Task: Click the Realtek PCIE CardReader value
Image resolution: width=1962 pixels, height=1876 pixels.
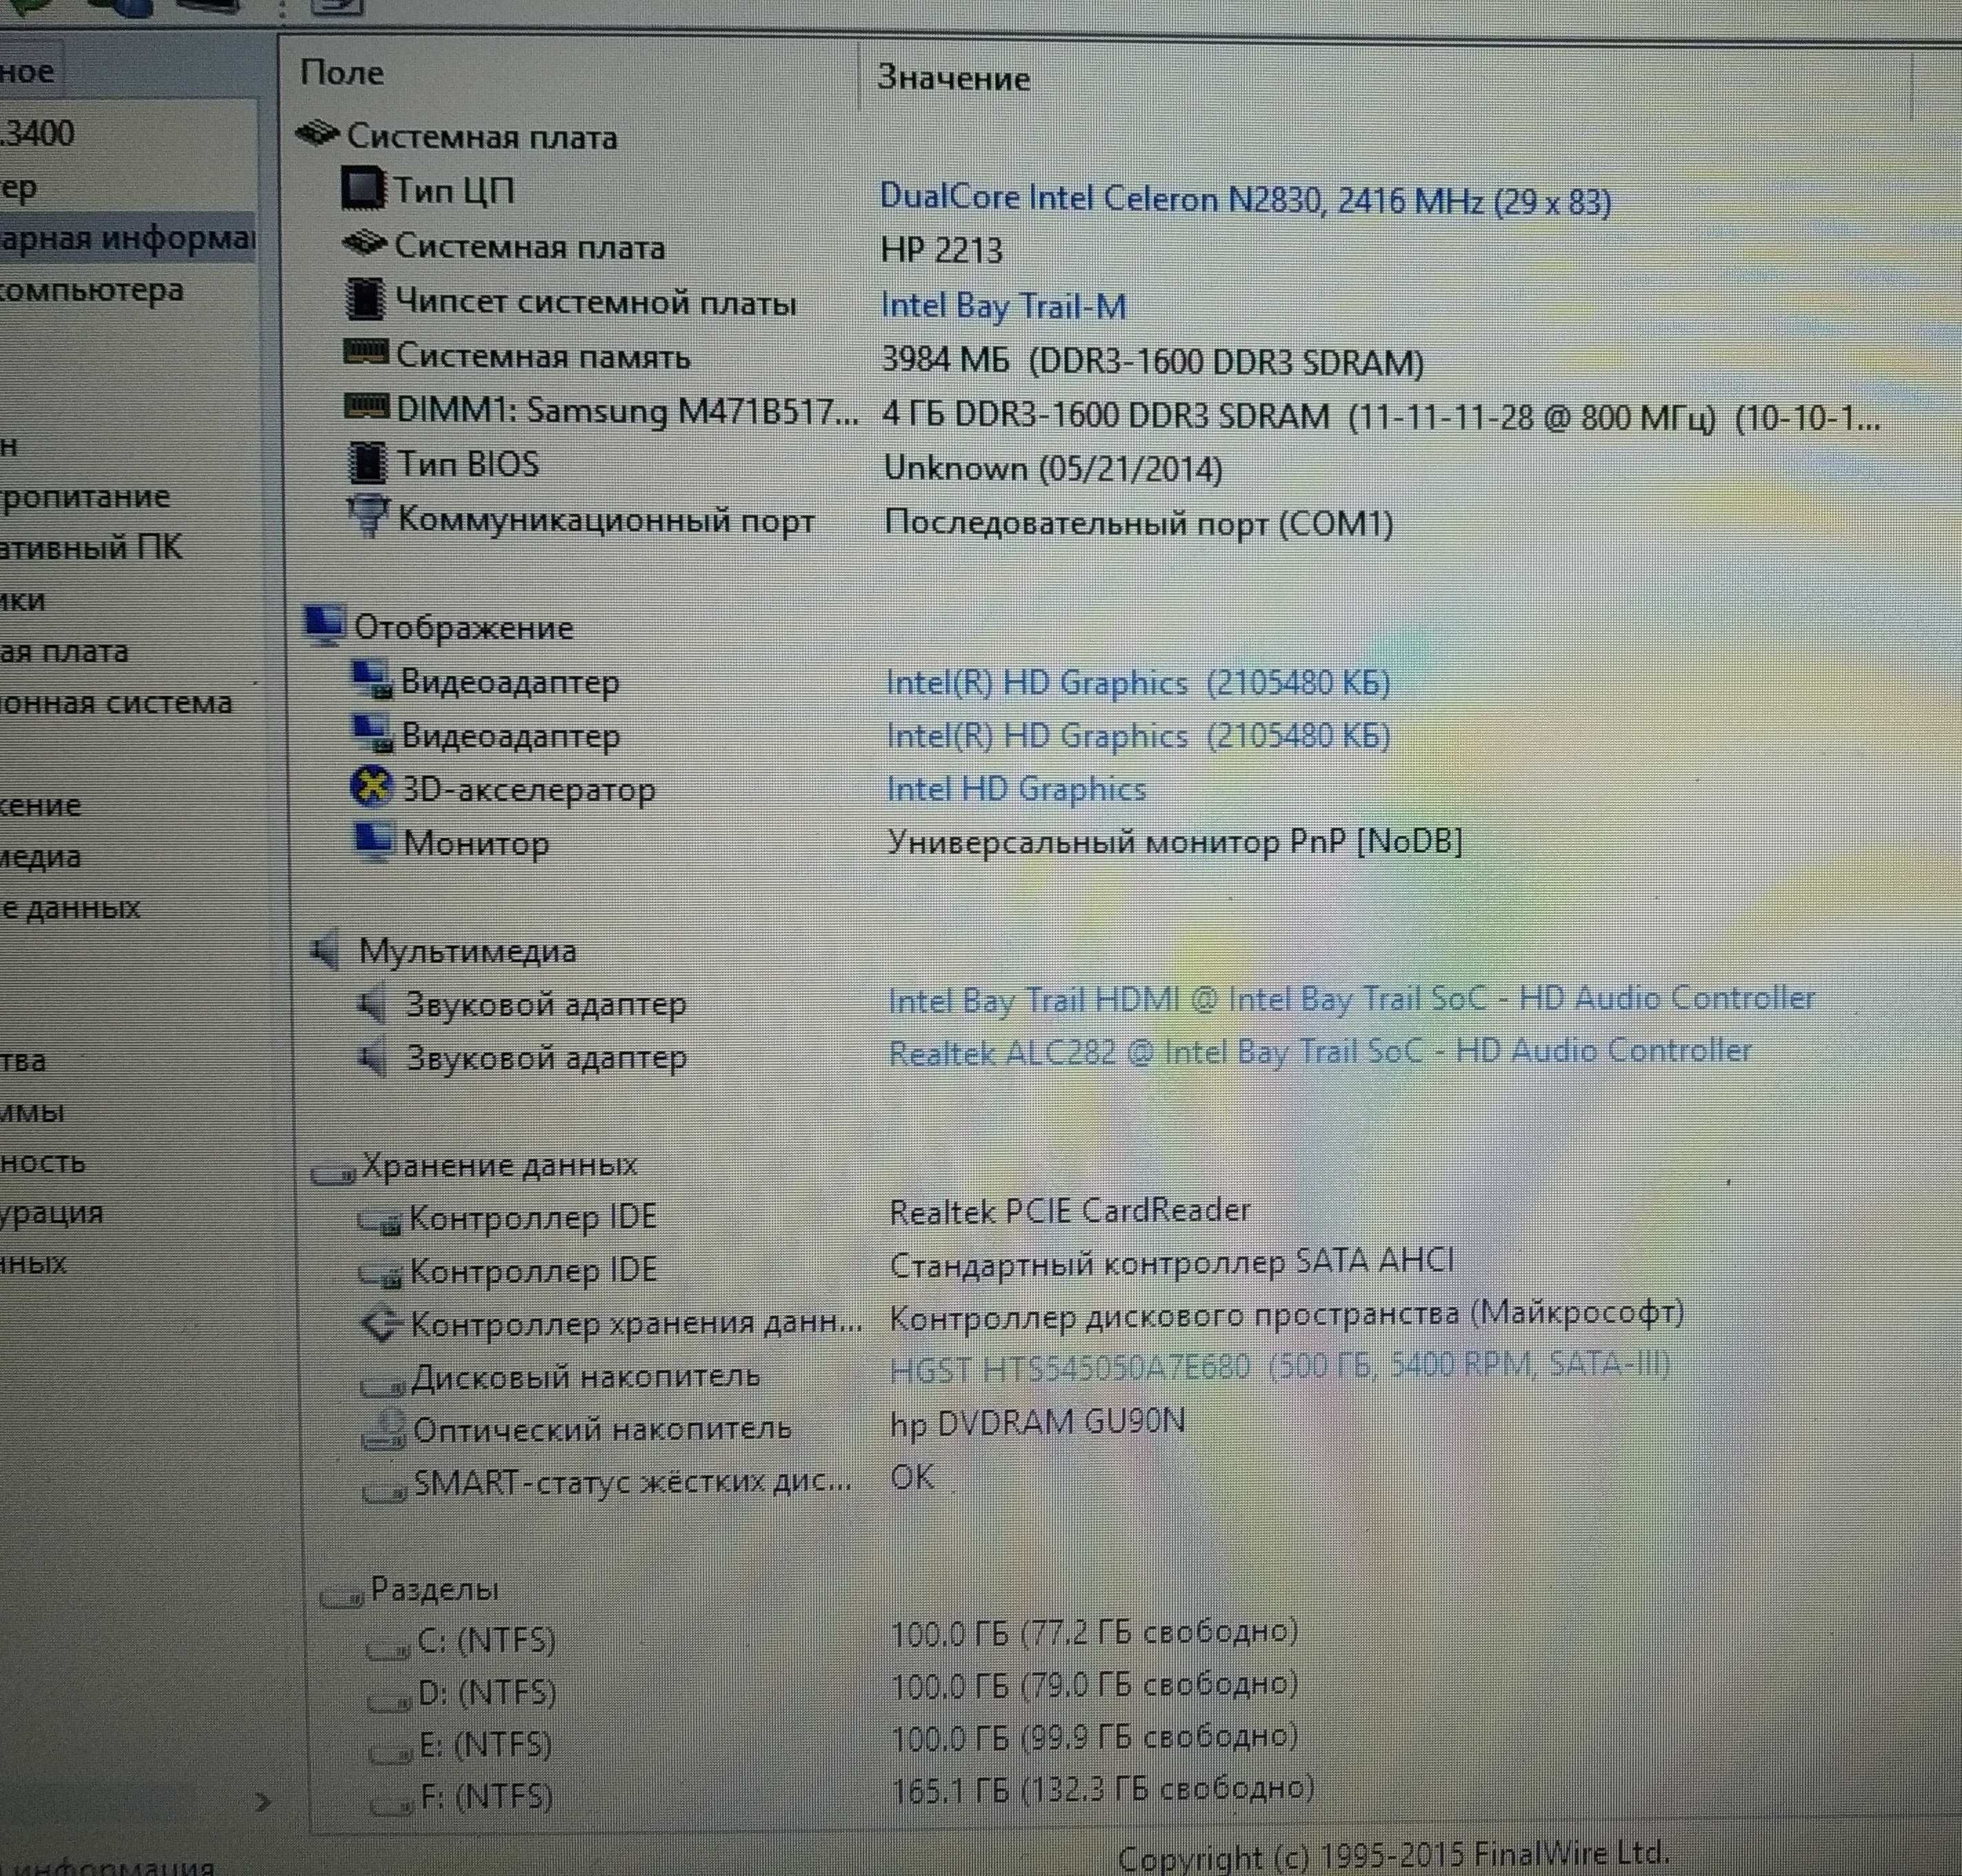Action: 1070,1211
